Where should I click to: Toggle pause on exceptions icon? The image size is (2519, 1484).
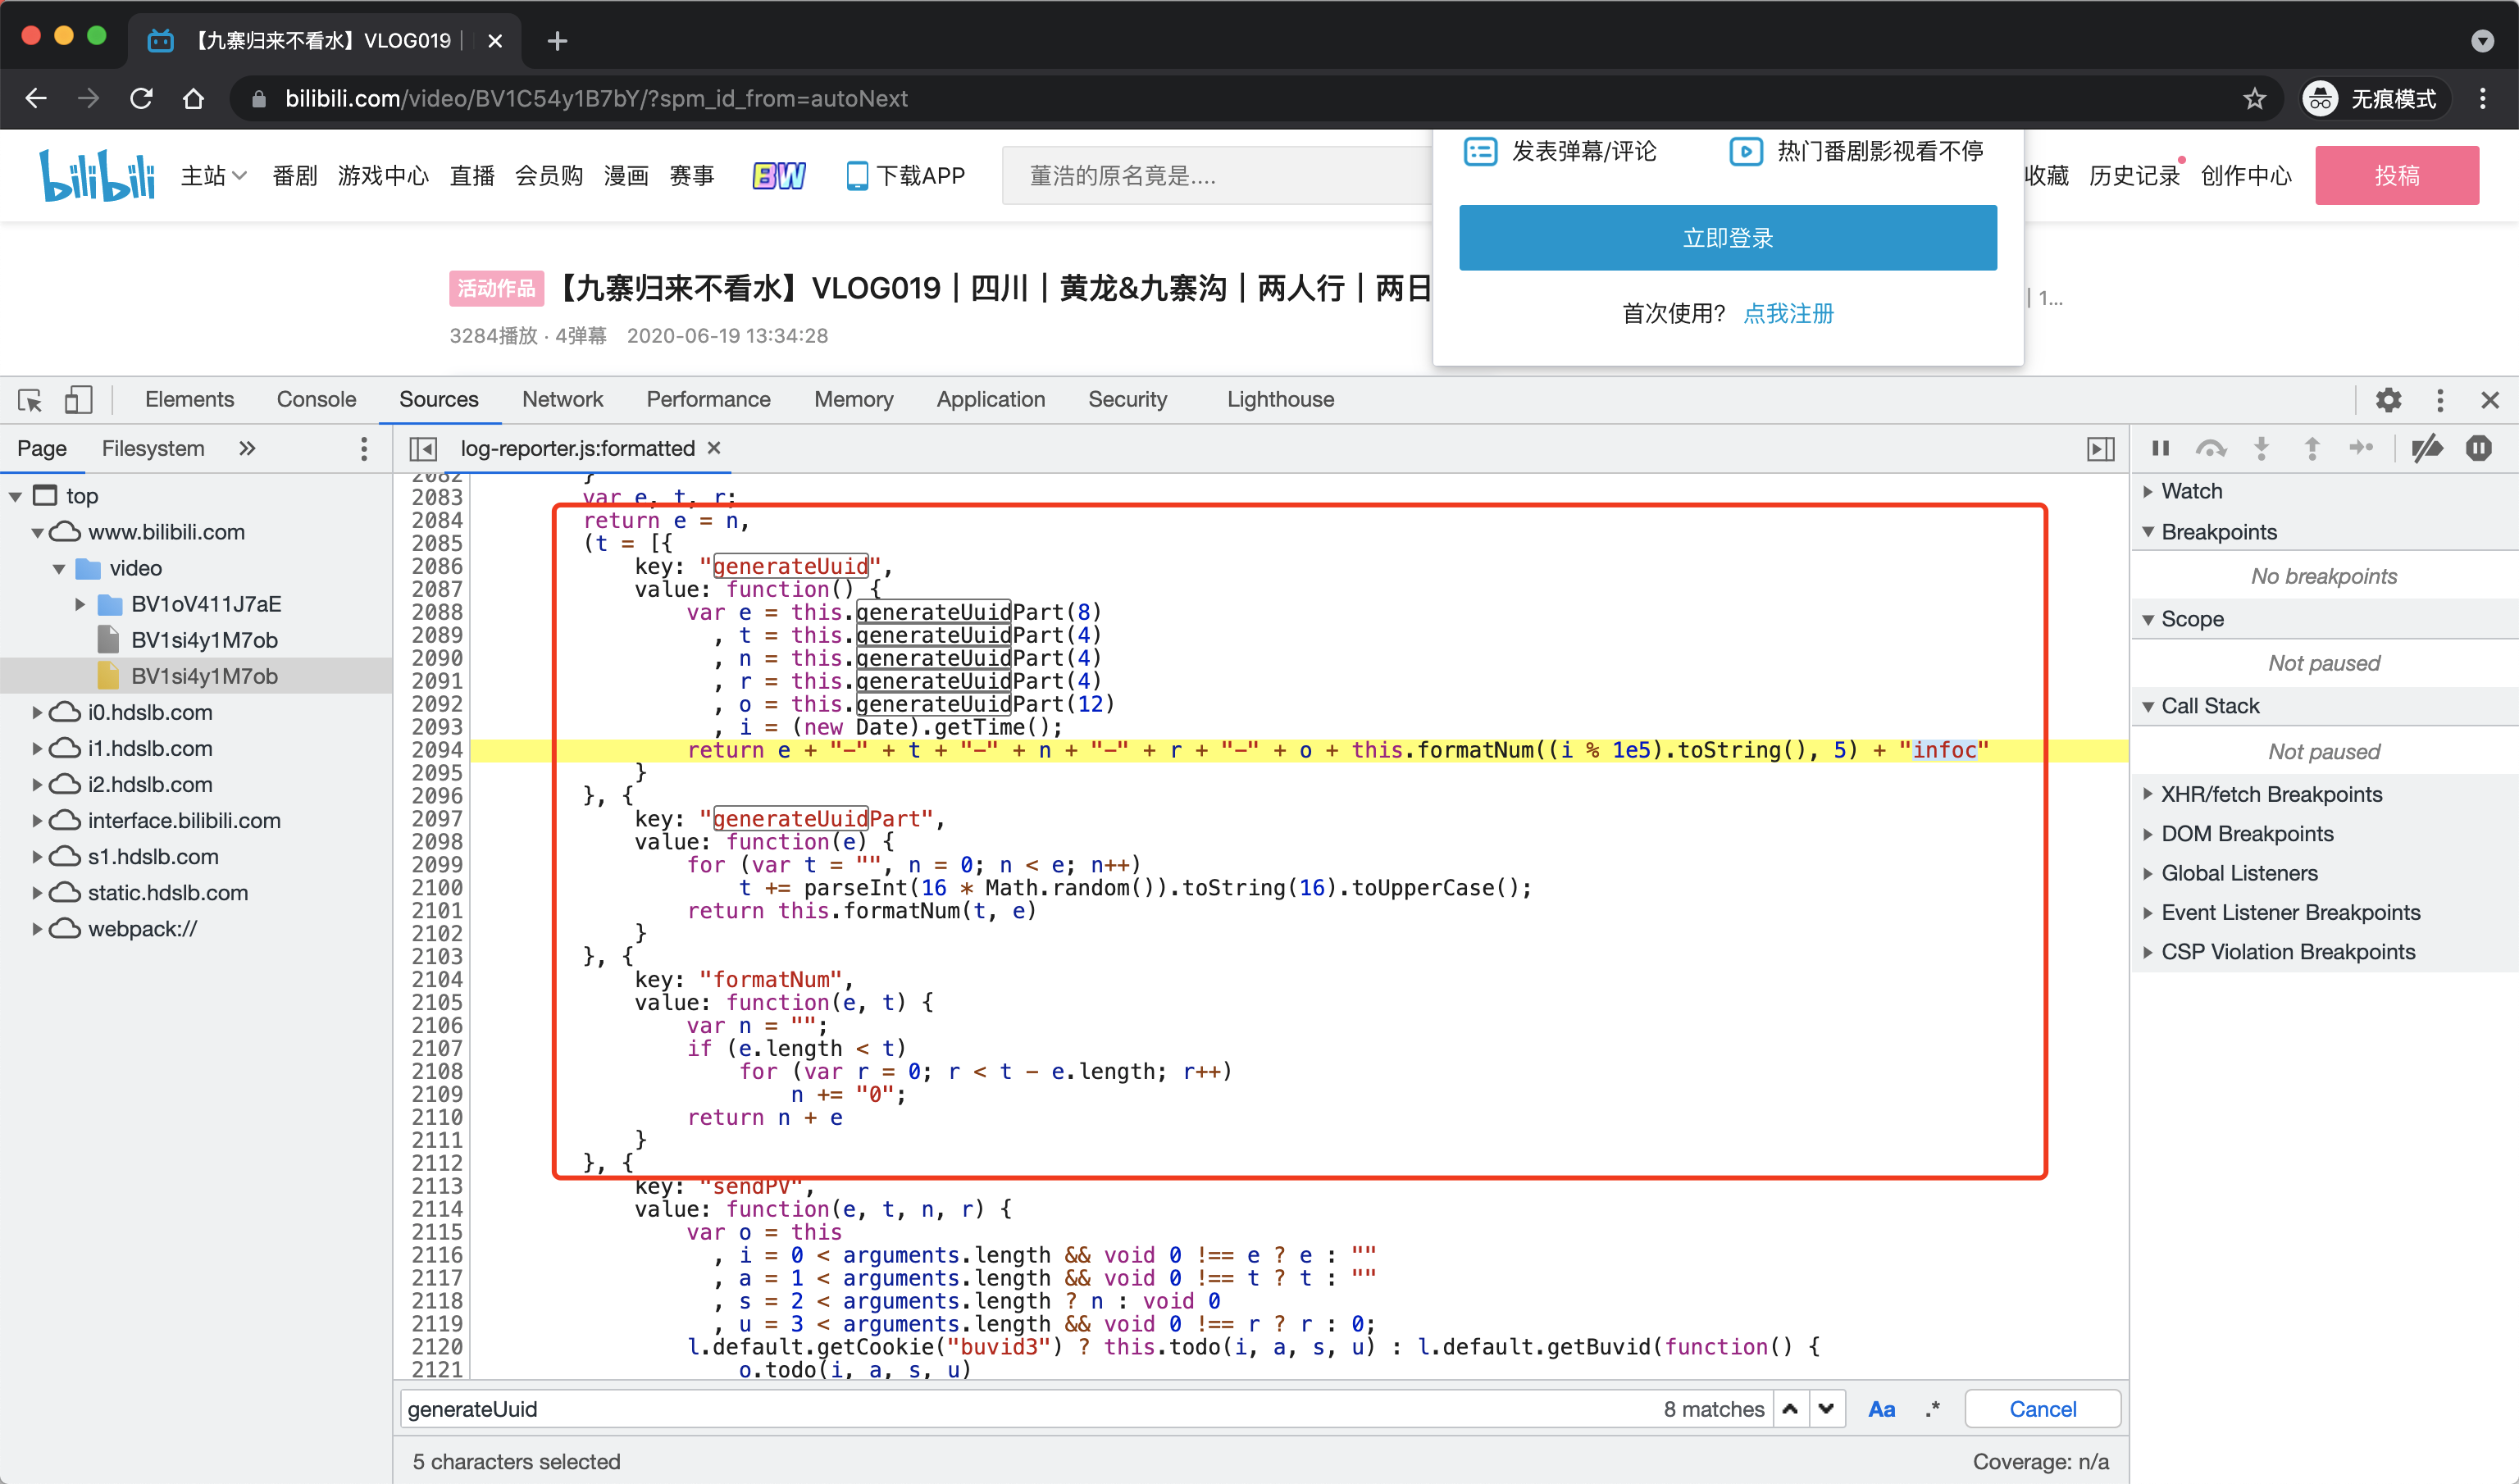coord(2478,448)
